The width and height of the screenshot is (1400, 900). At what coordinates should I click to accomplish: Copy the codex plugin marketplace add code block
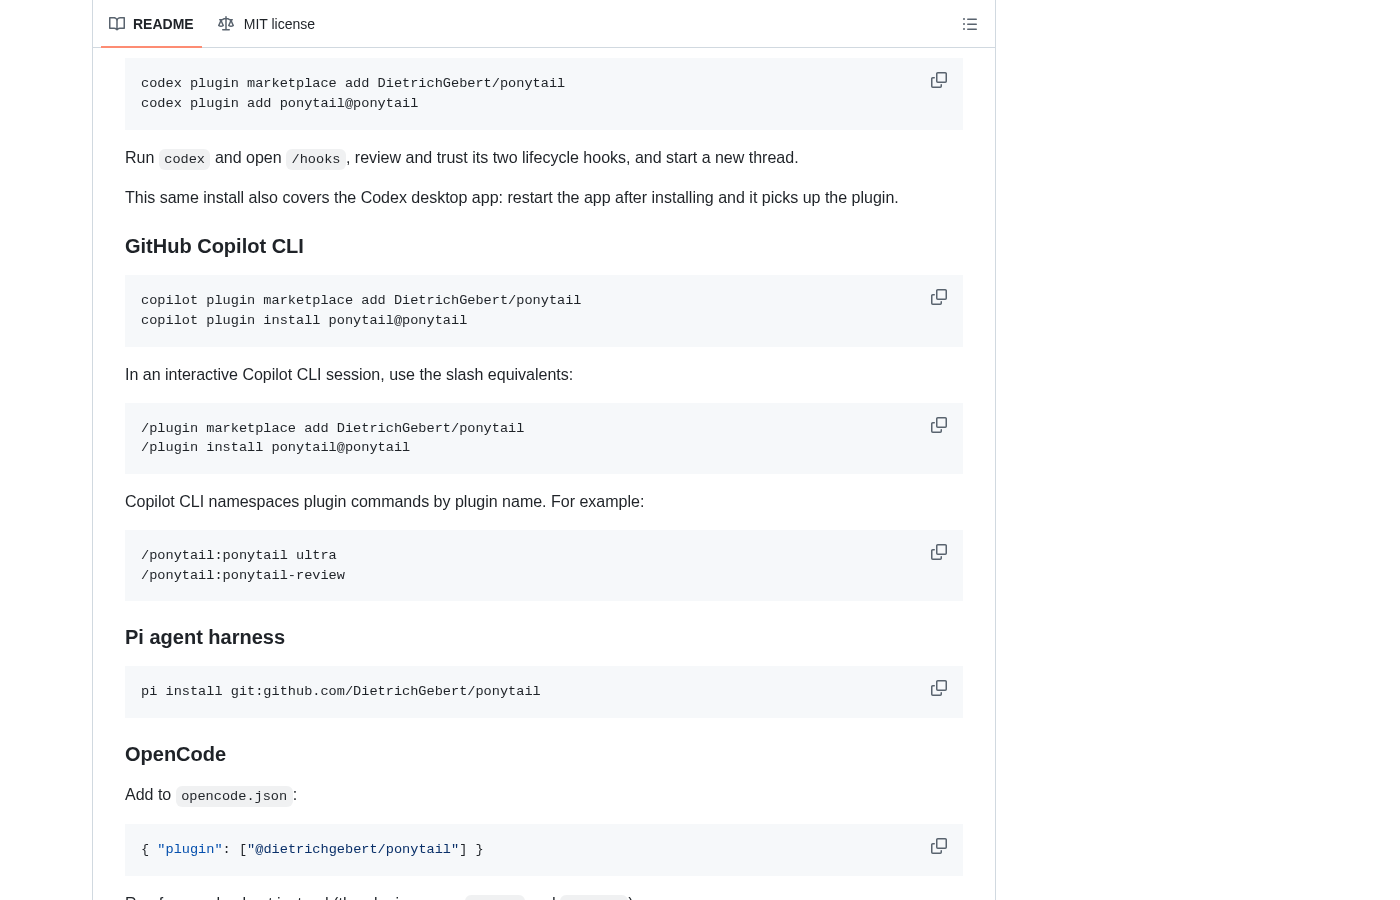(939, 80)
